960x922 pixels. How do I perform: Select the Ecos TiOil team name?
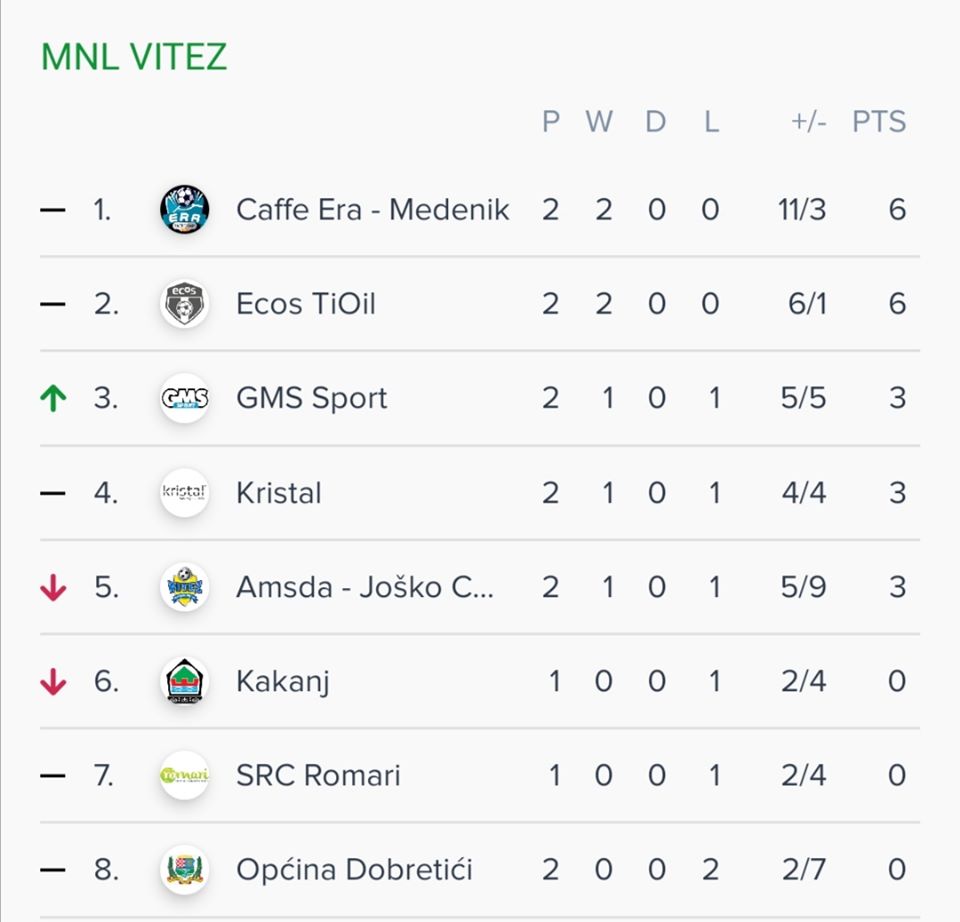click(306, 304)
